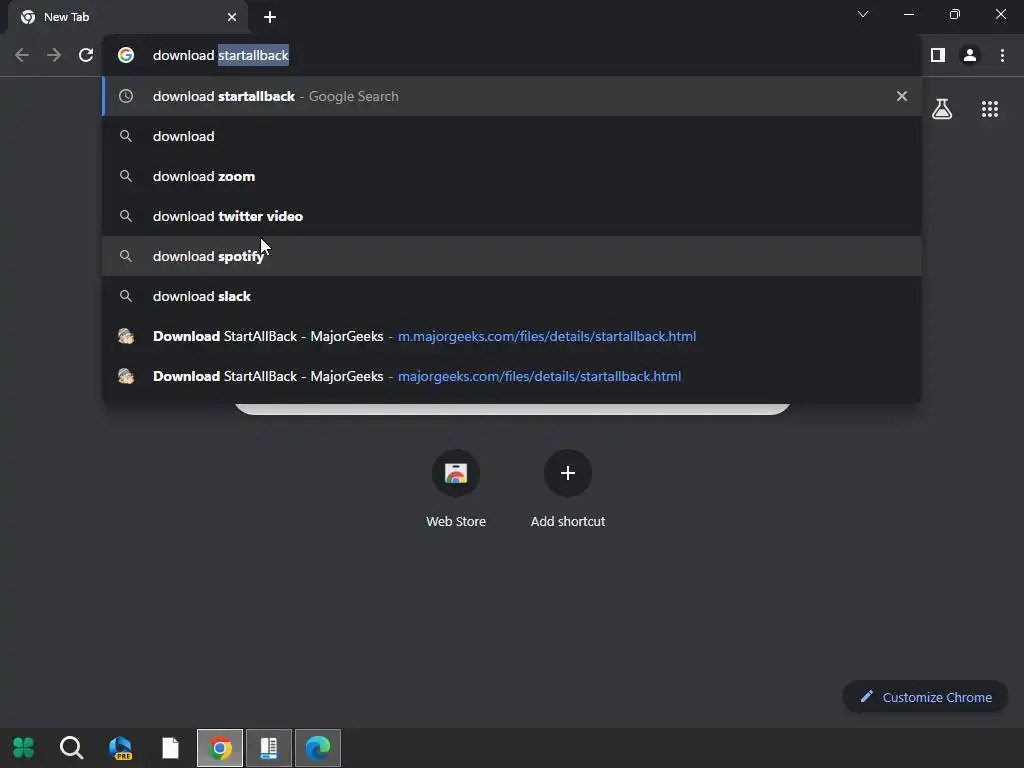This screenshot has height=768, width=1024.
Task: Choose the 'download zoom' suggestion
Action: tap(511, 176)
